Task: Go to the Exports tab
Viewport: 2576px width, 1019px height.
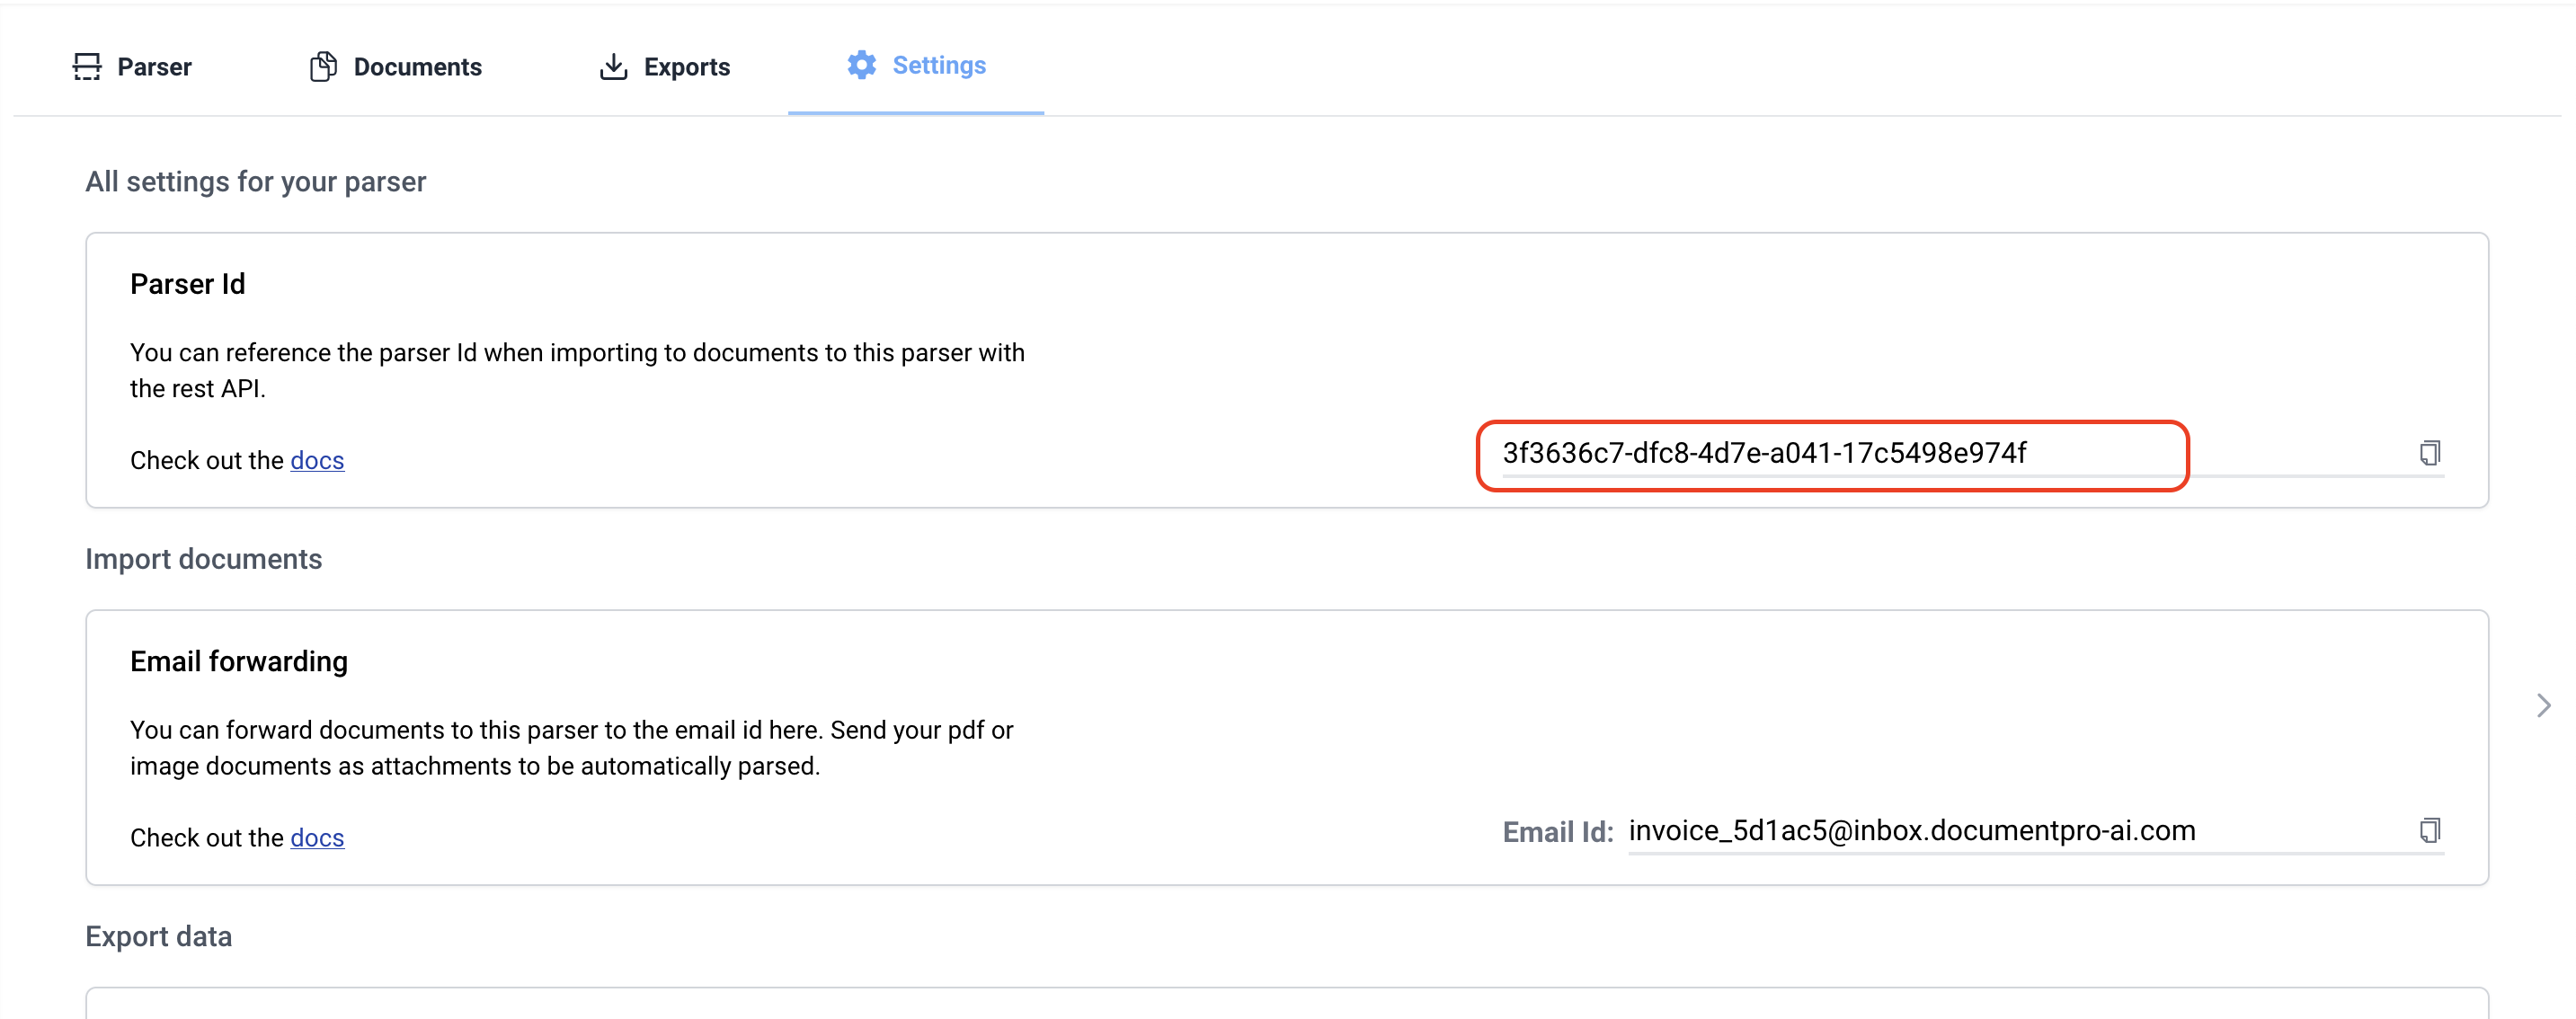Action: [665, 66]
